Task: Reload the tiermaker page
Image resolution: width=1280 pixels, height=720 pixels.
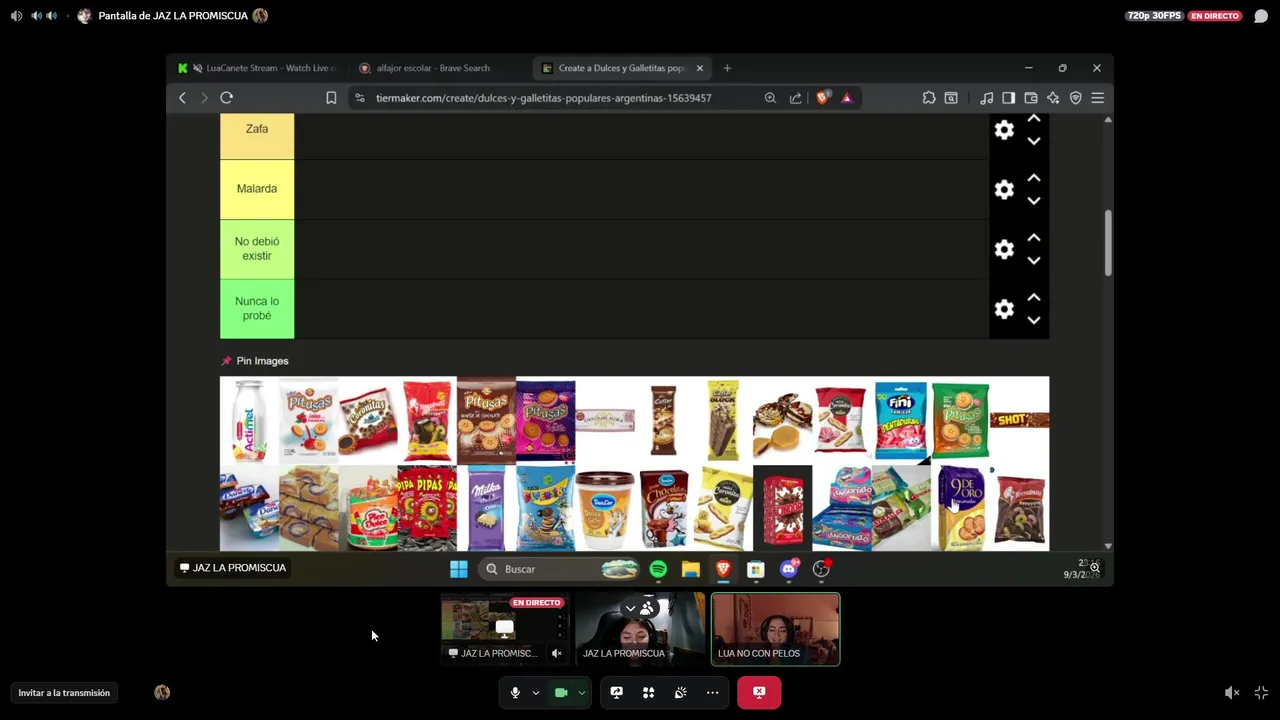Action: tap(227, 98)
